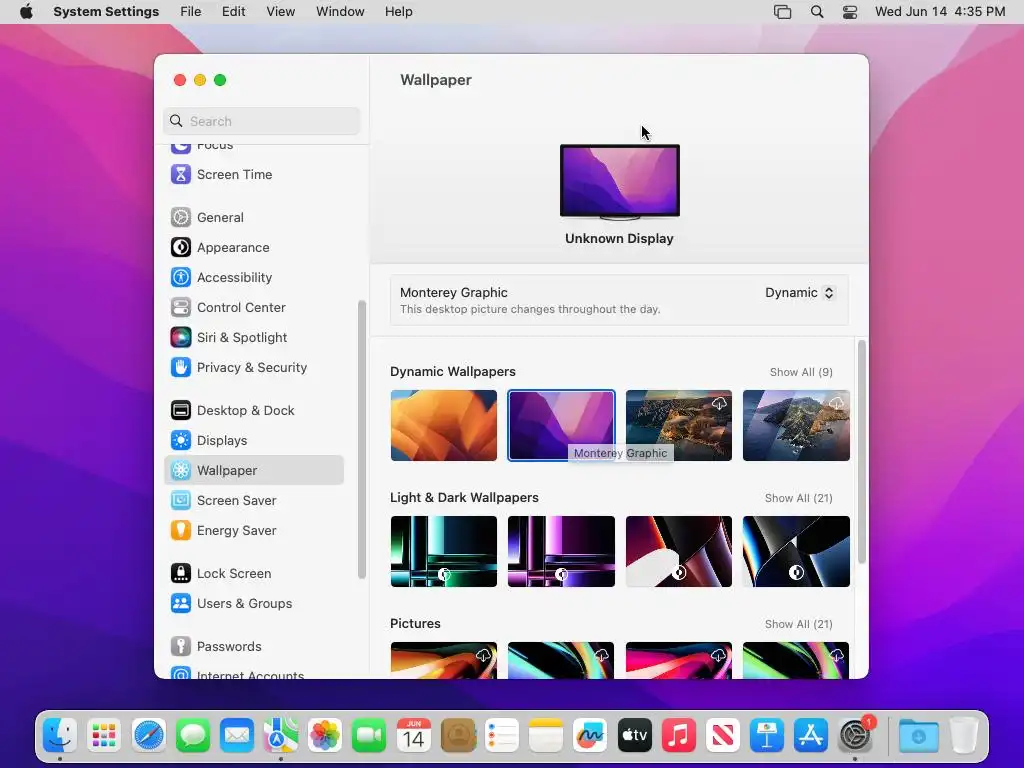This screenshot has height=768, width=1024.
Task: Show all 21 Pictures
Action: 799,624
